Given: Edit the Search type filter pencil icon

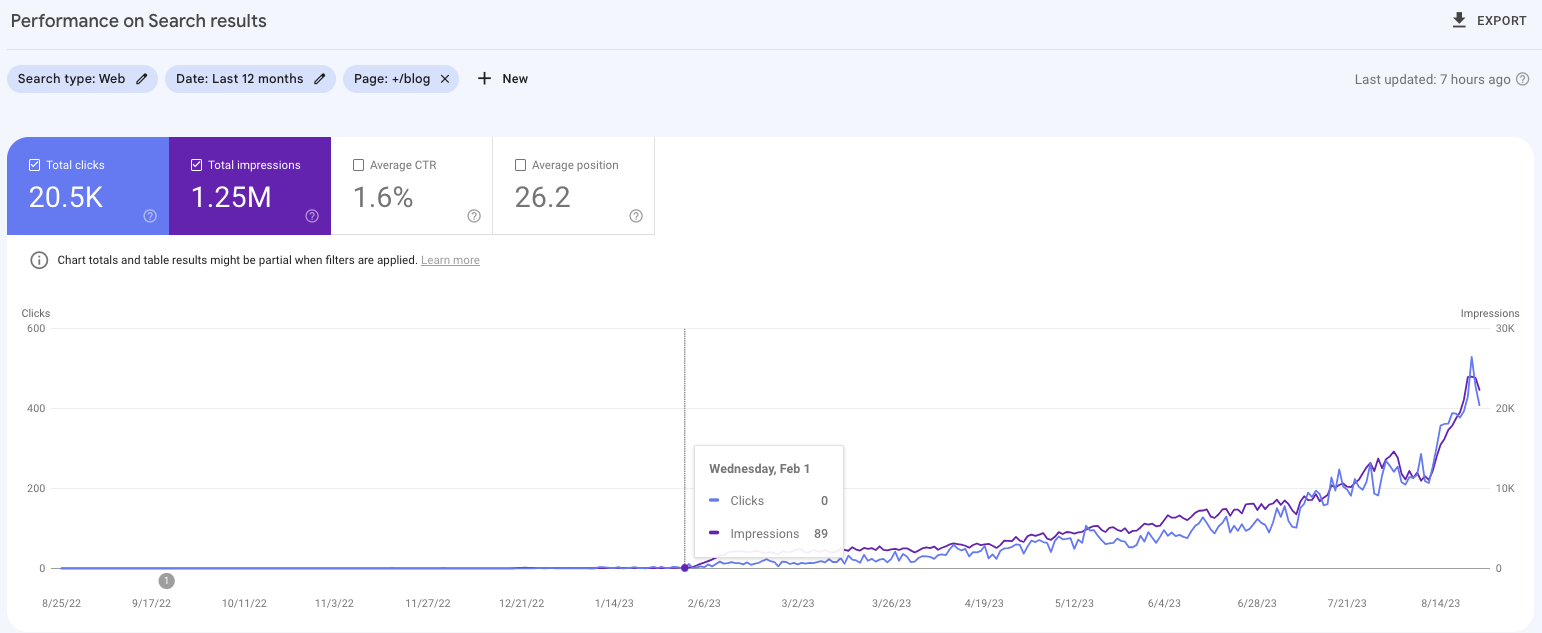Looking at the screenshot, I should click(142, 79).
